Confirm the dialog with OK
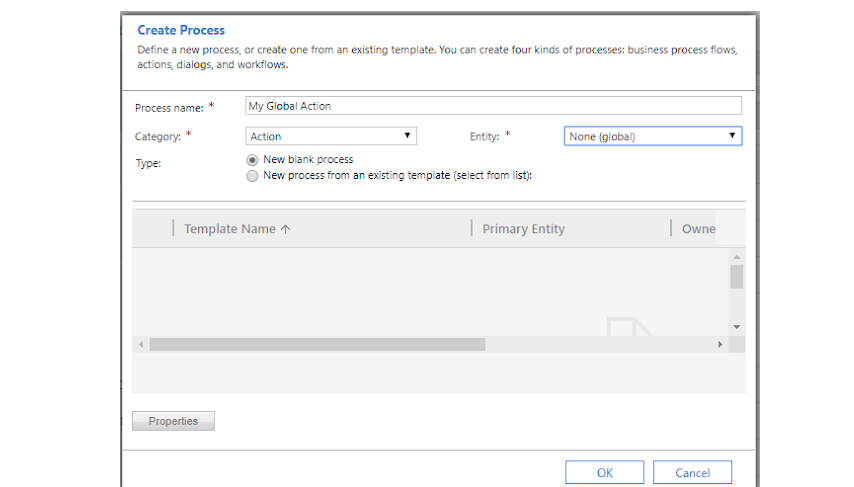This screenshot has height=487, width=854. [x=604, y=472]
